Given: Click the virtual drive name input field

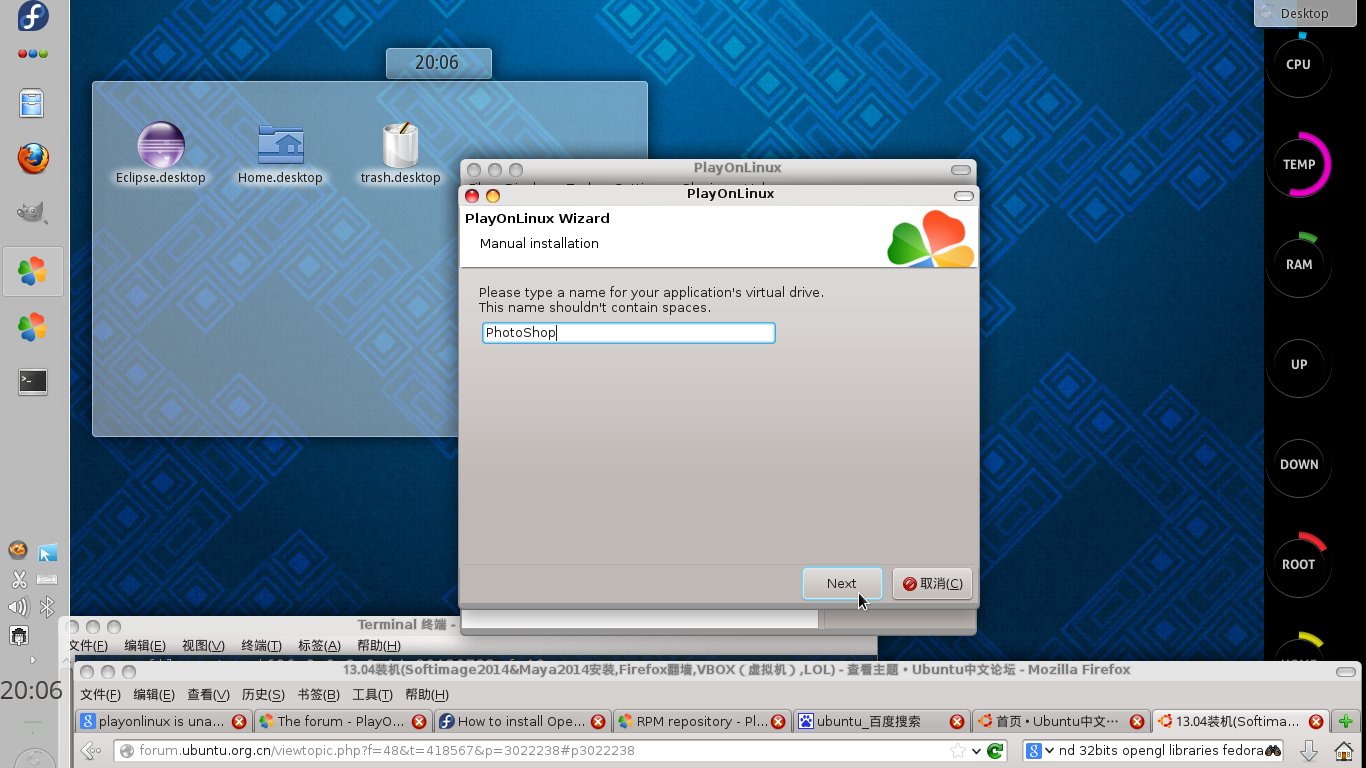Looking at the screenshot, I should [628, 333].
